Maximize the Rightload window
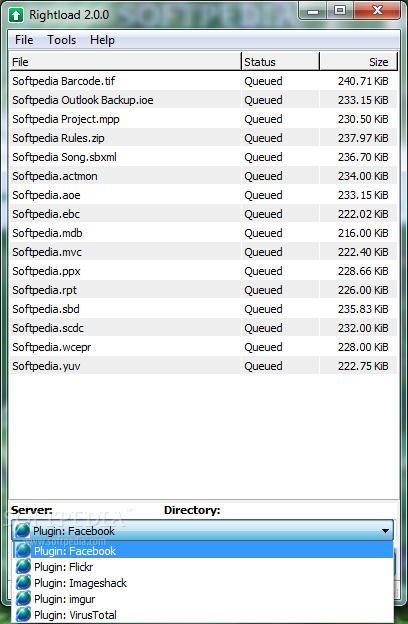This screenshot has width=408, height=624. (x=340, y=11)
